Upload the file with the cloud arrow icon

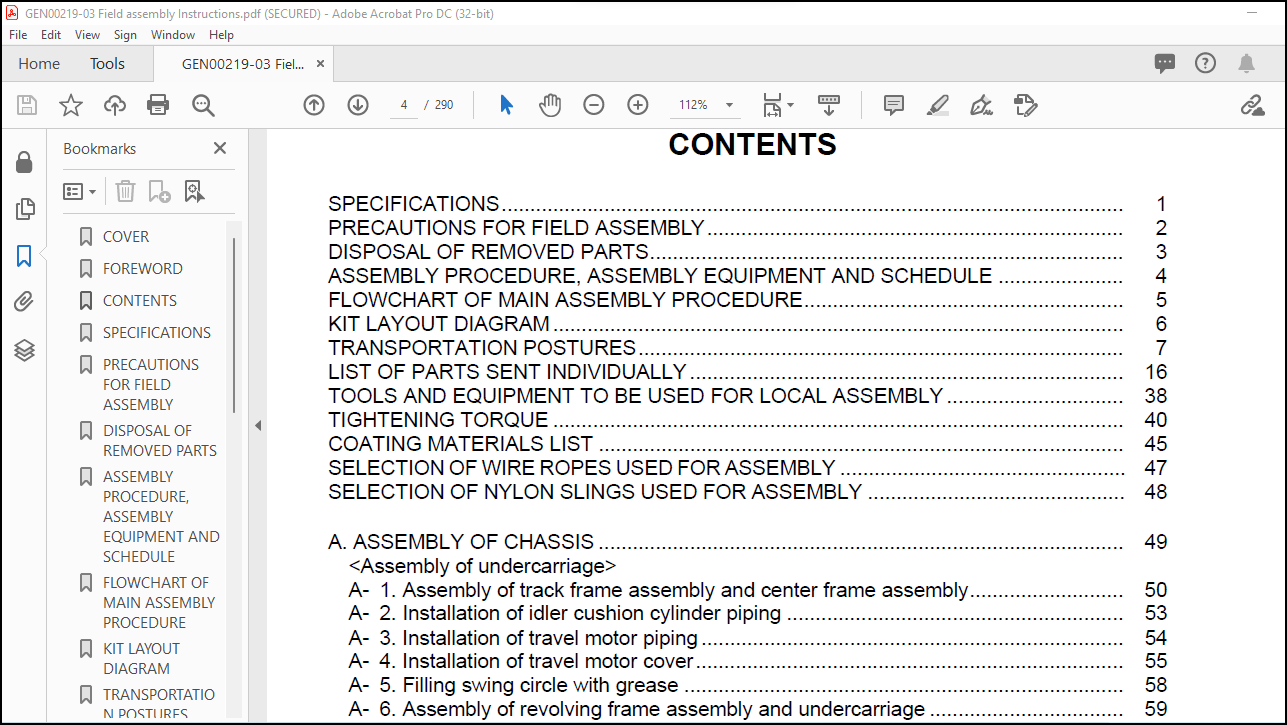(115, 105)
